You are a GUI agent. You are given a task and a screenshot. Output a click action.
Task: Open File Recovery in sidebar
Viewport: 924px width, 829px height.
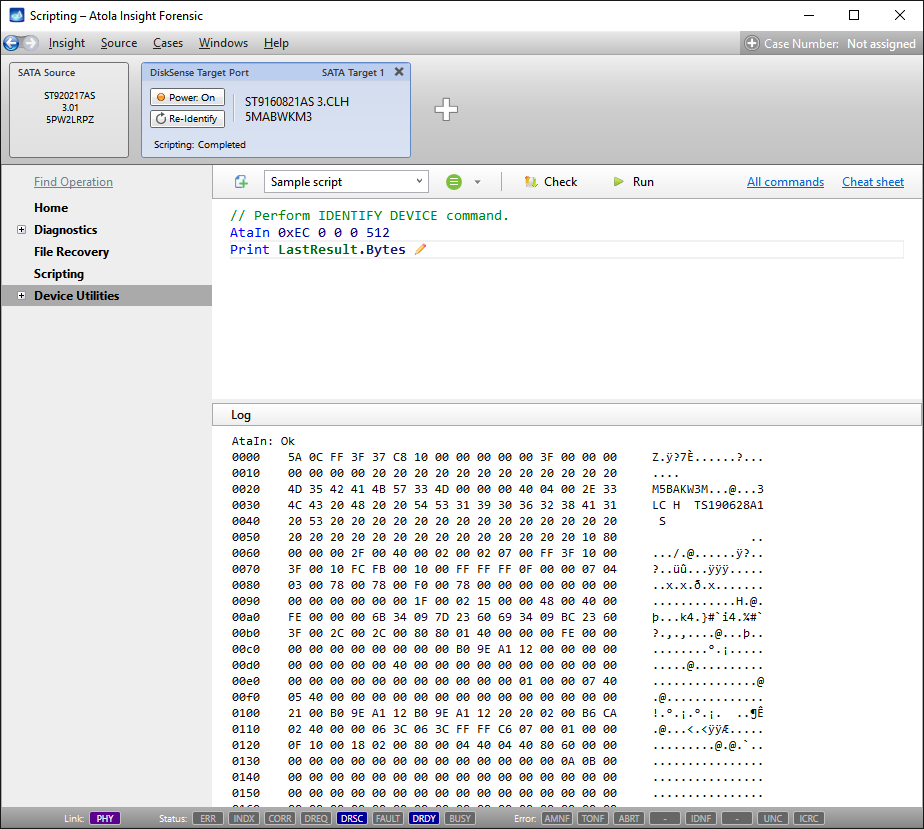click(71, 252)
